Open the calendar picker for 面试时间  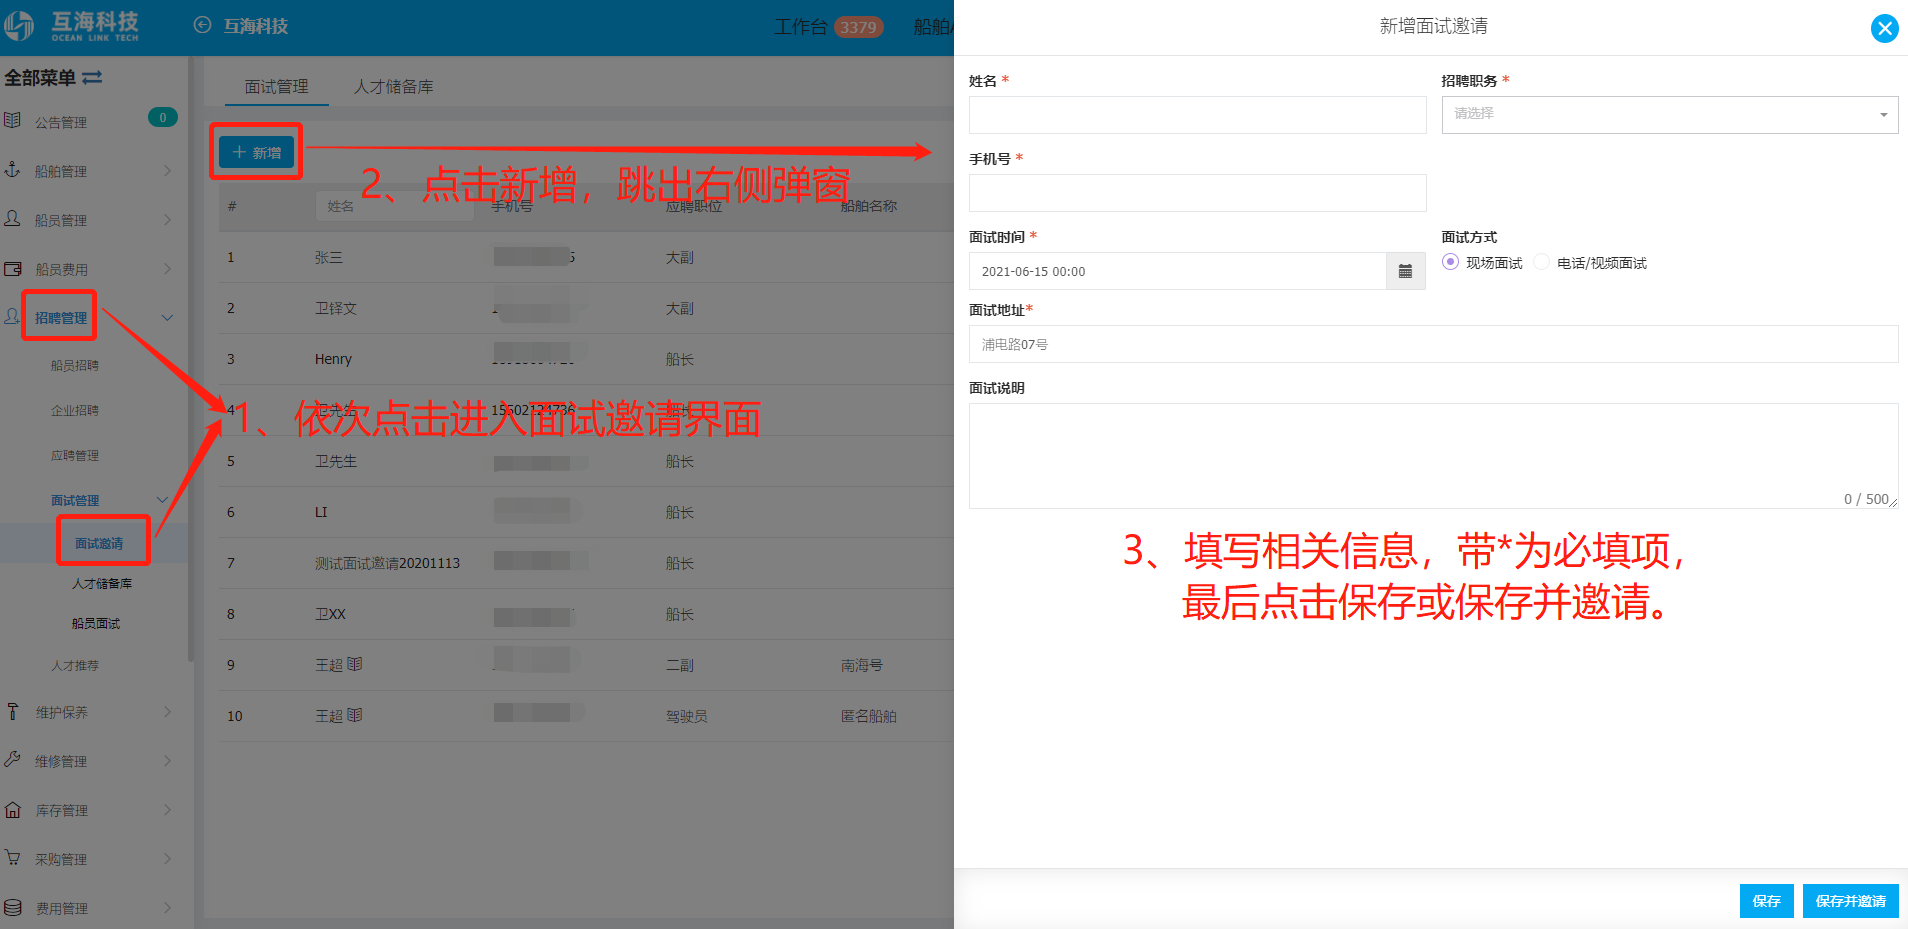(1405, 271)
